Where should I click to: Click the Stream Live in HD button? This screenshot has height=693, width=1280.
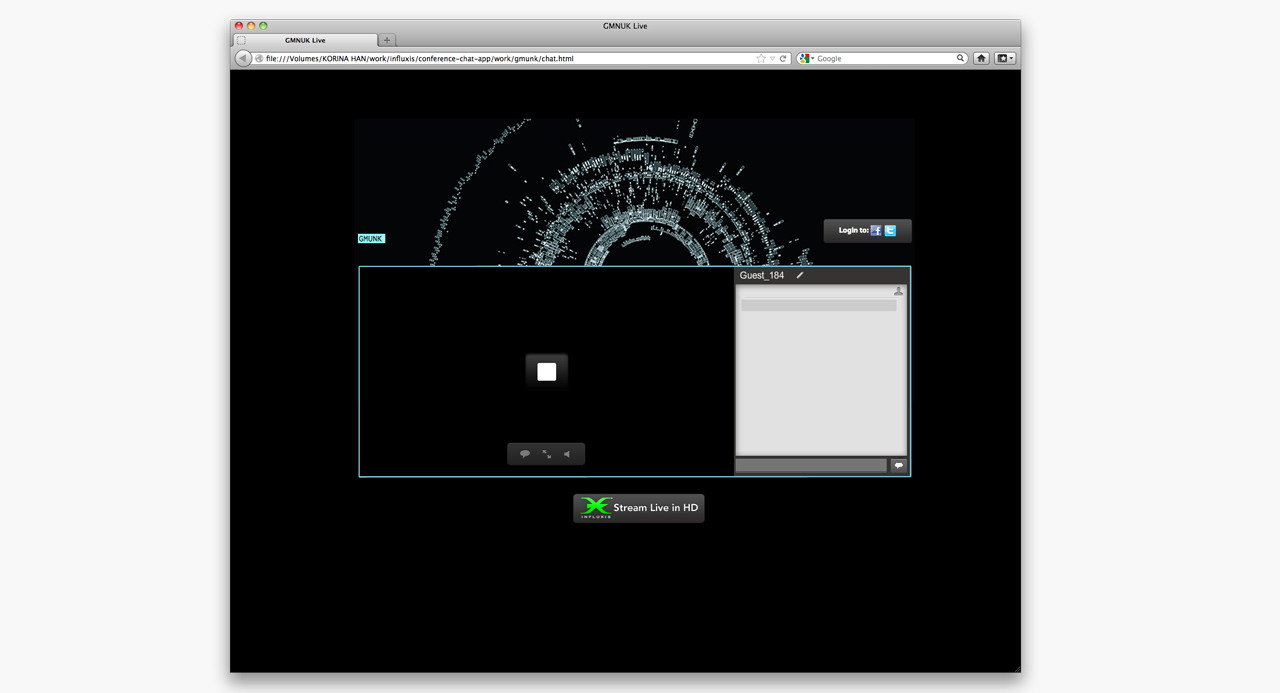[639, 508]
